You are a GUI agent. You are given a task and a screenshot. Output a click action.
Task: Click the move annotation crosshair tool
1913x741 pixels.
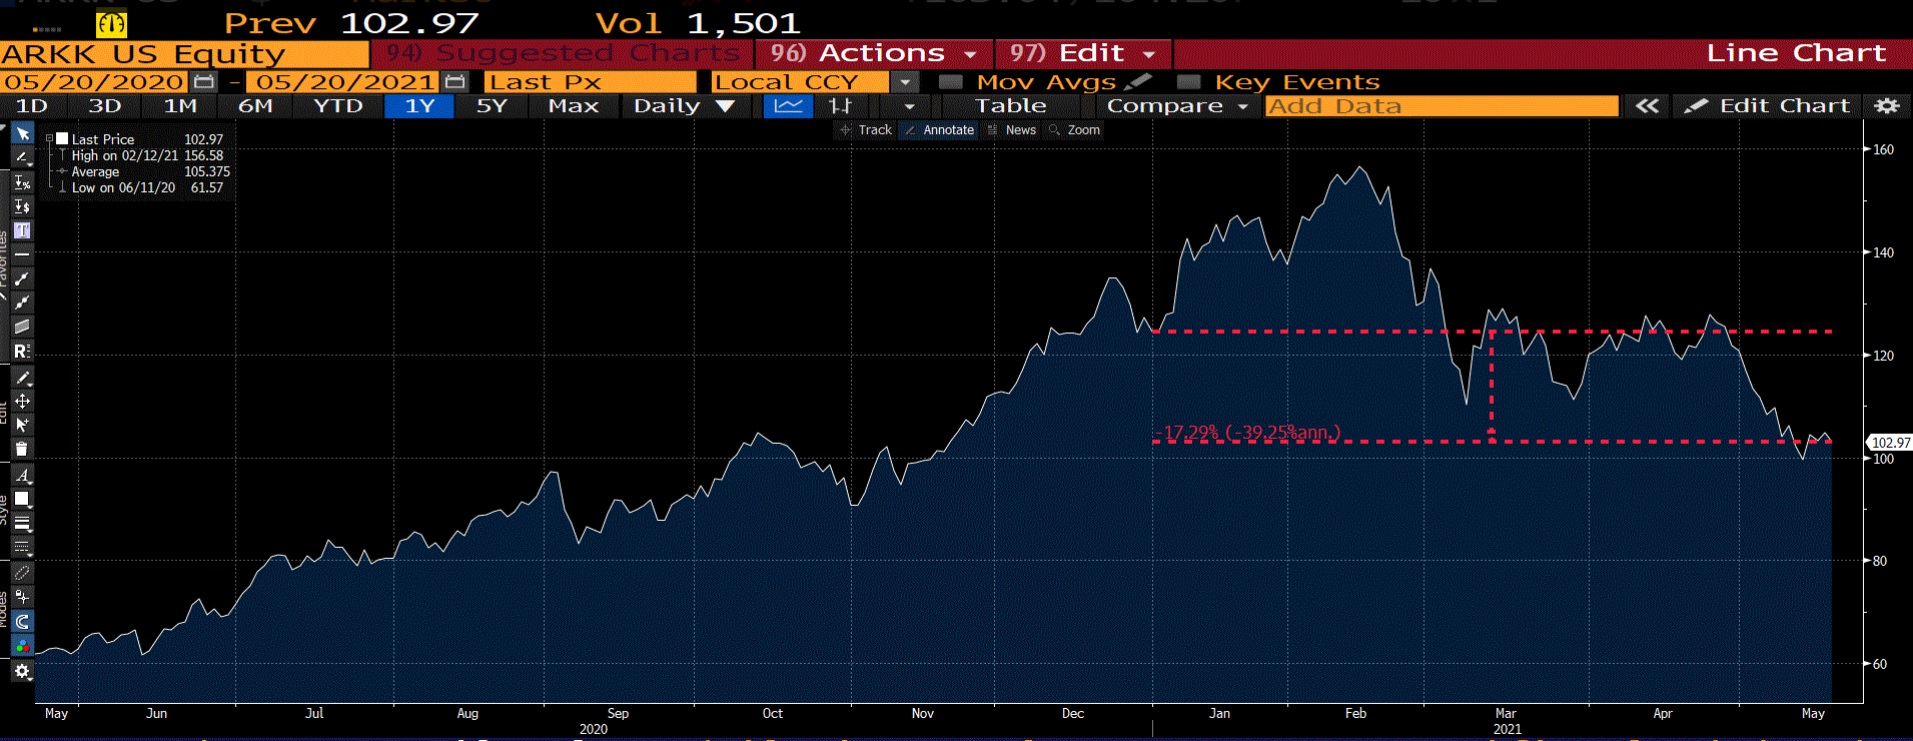click(22, 401)
